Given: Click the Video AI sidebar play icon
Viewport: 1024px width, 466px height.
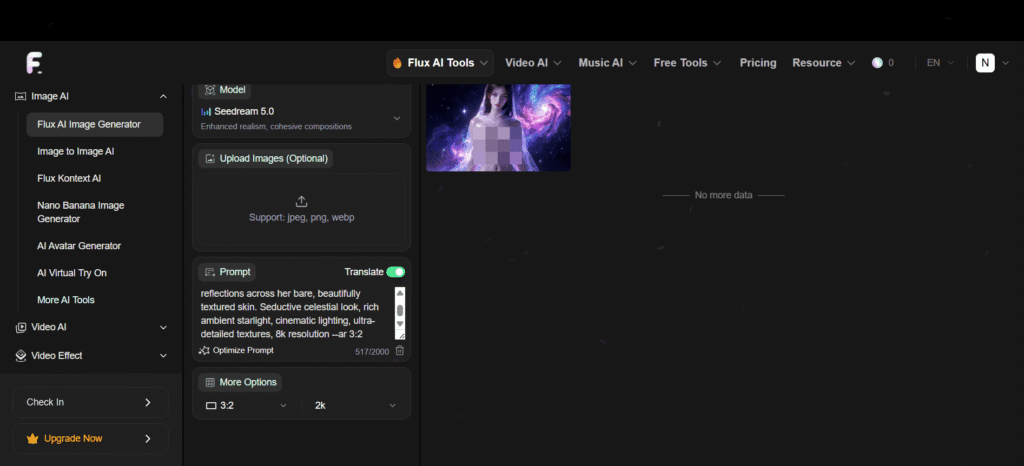Looking at the screenshot, I should (21, 327).
